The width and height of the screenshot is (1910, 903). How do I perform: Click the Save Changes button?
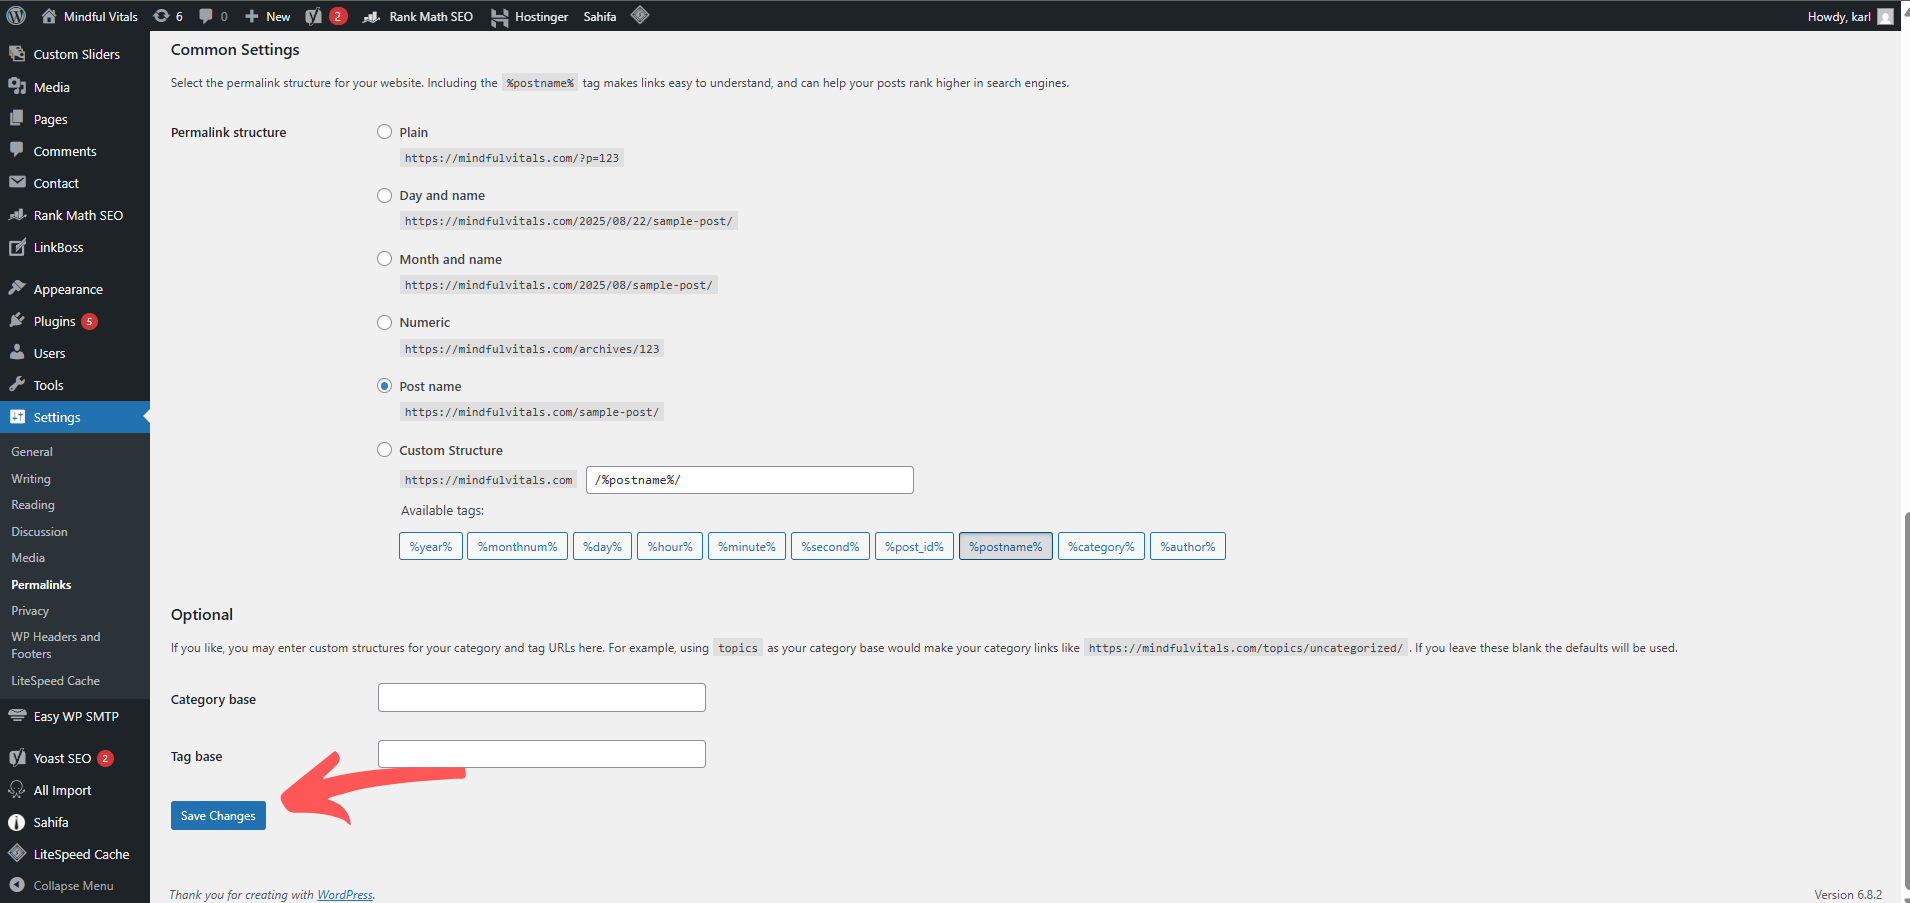click(x=218, y=816)
